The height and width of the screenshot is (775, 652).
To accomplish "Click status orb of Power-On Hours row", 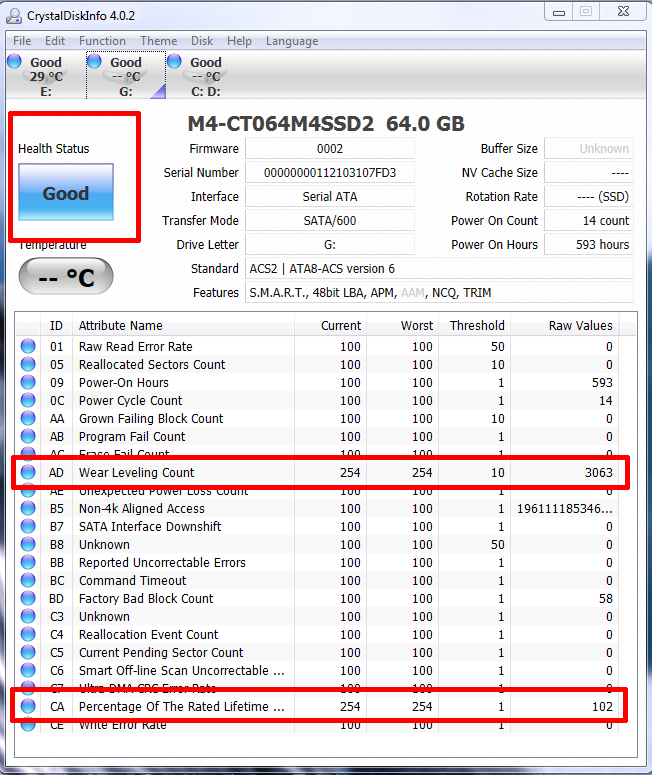I will pyautogui.click(x=28, y=382).
